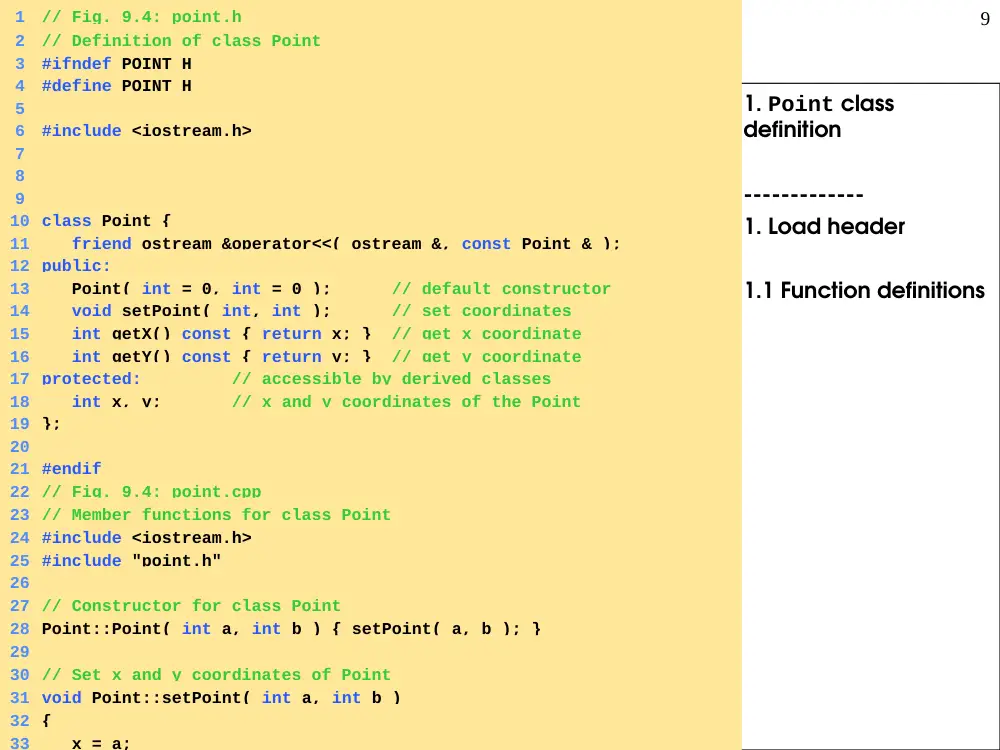Click '// accessible by derived classes' comment

click(392, 379)
